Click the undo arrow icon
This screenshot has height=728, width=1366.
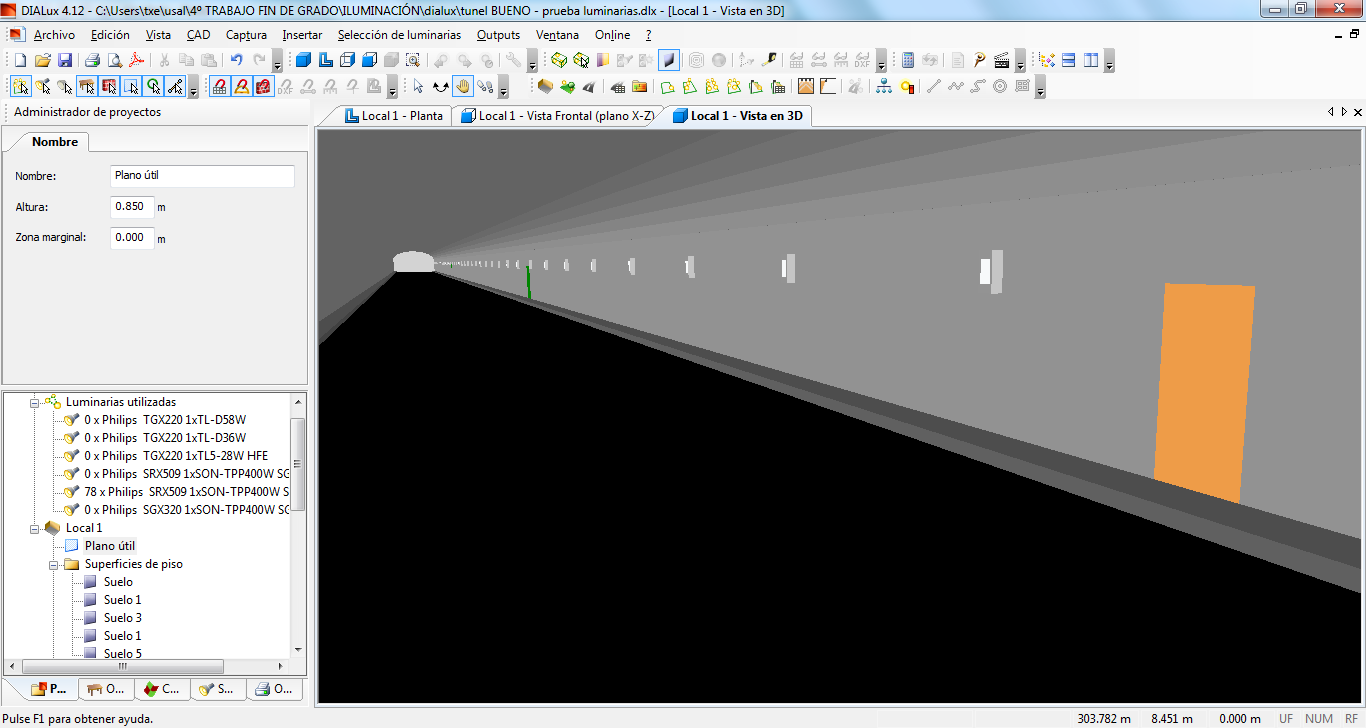[x=237, y=61]
